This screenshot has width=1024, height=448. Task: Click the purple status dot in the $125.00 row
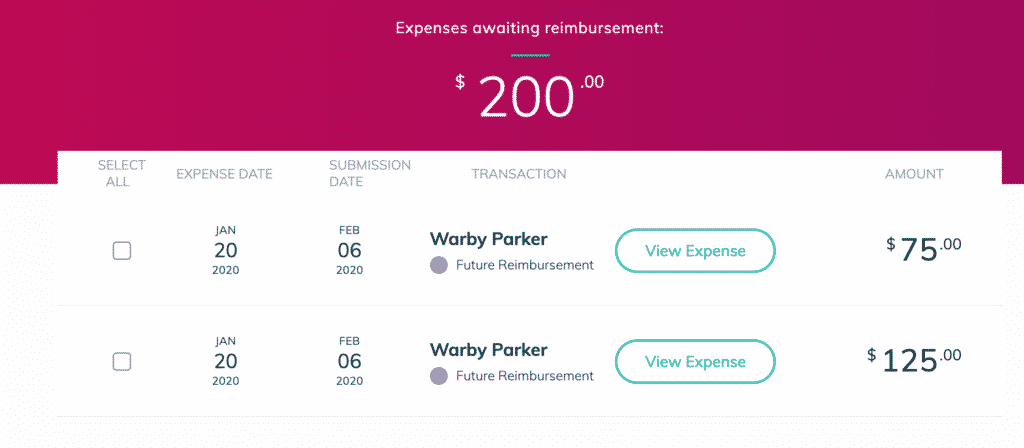click(439, 376)
